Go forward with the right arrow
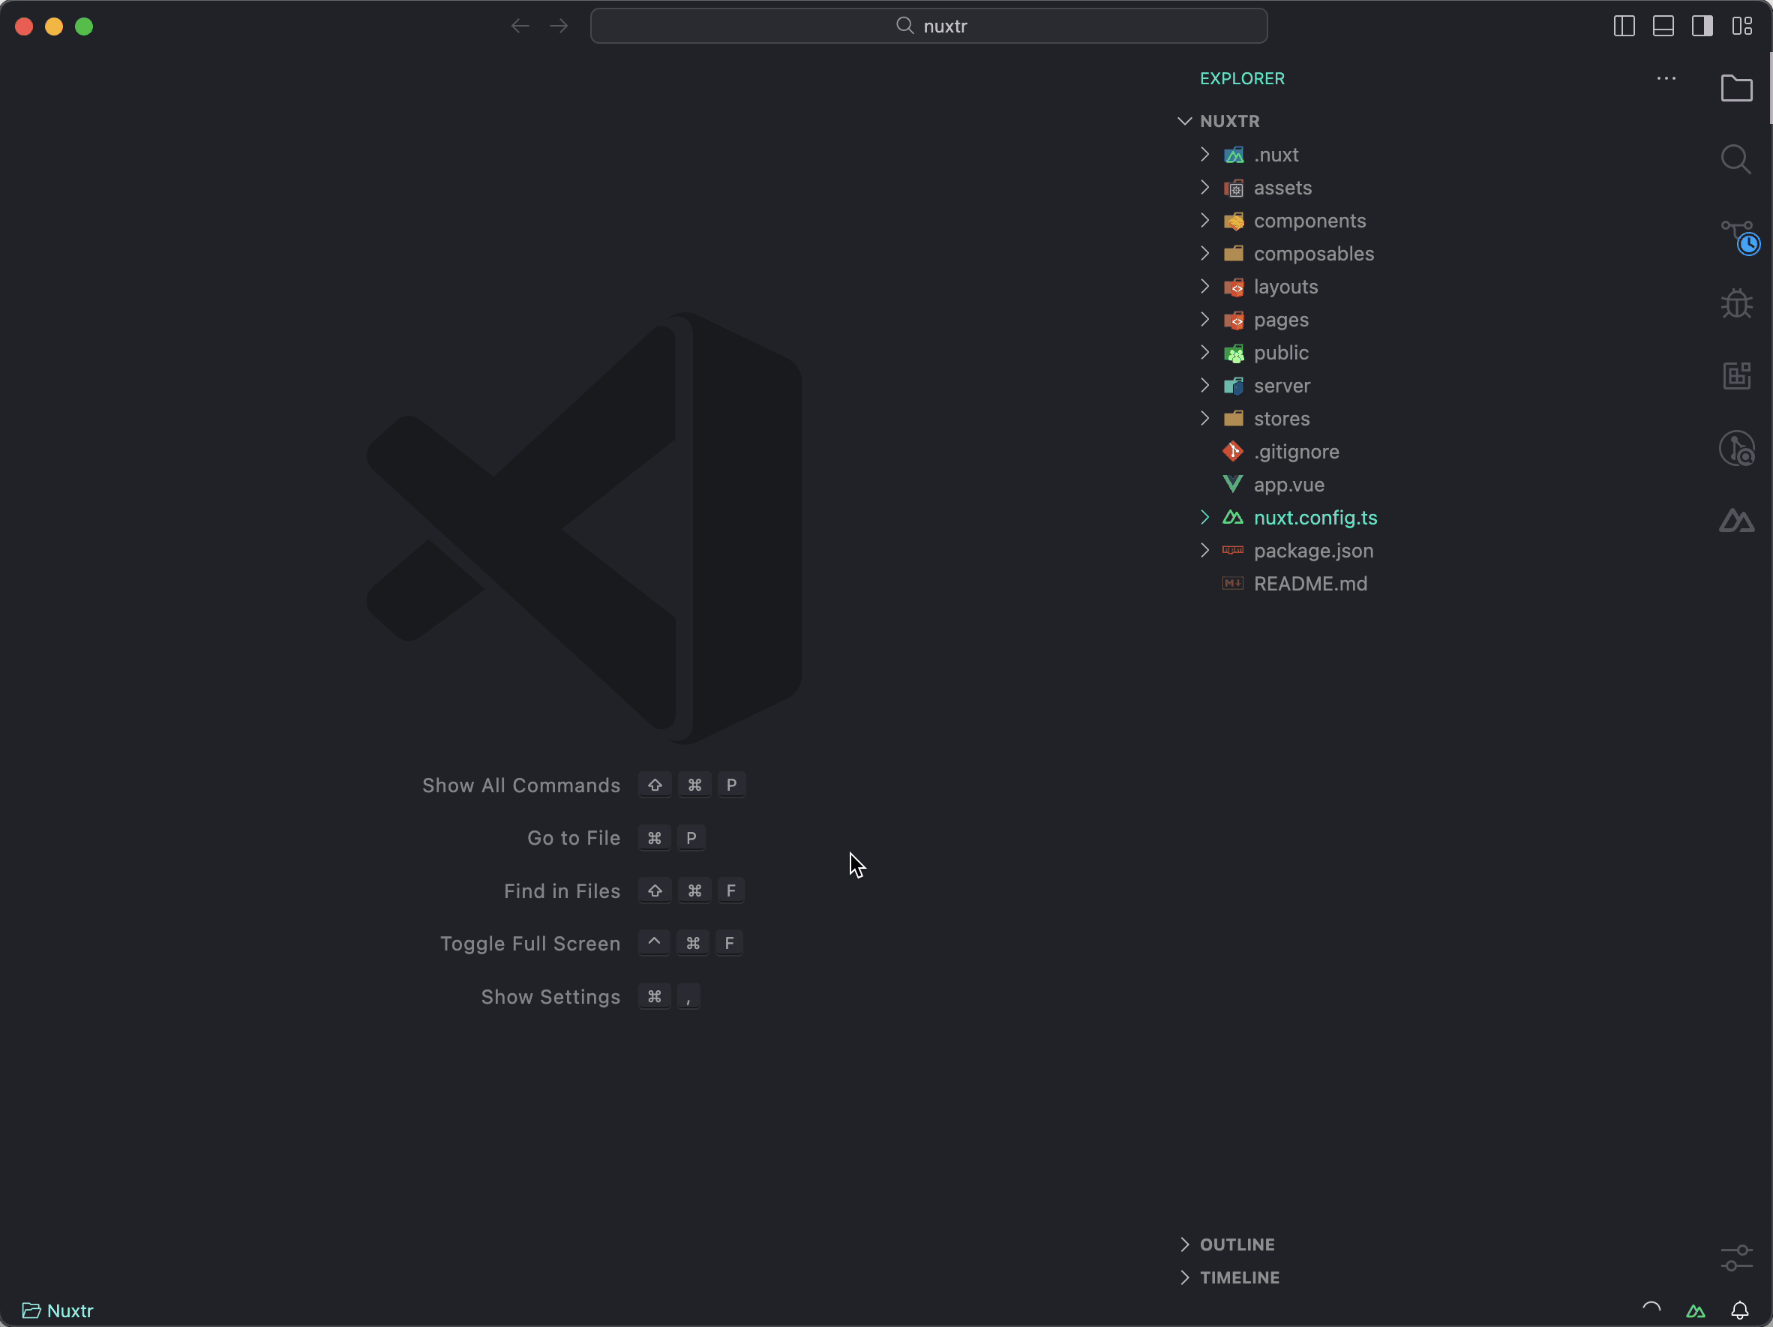This screenshot has height=1327, width=1773. click(x=559, y=26)
